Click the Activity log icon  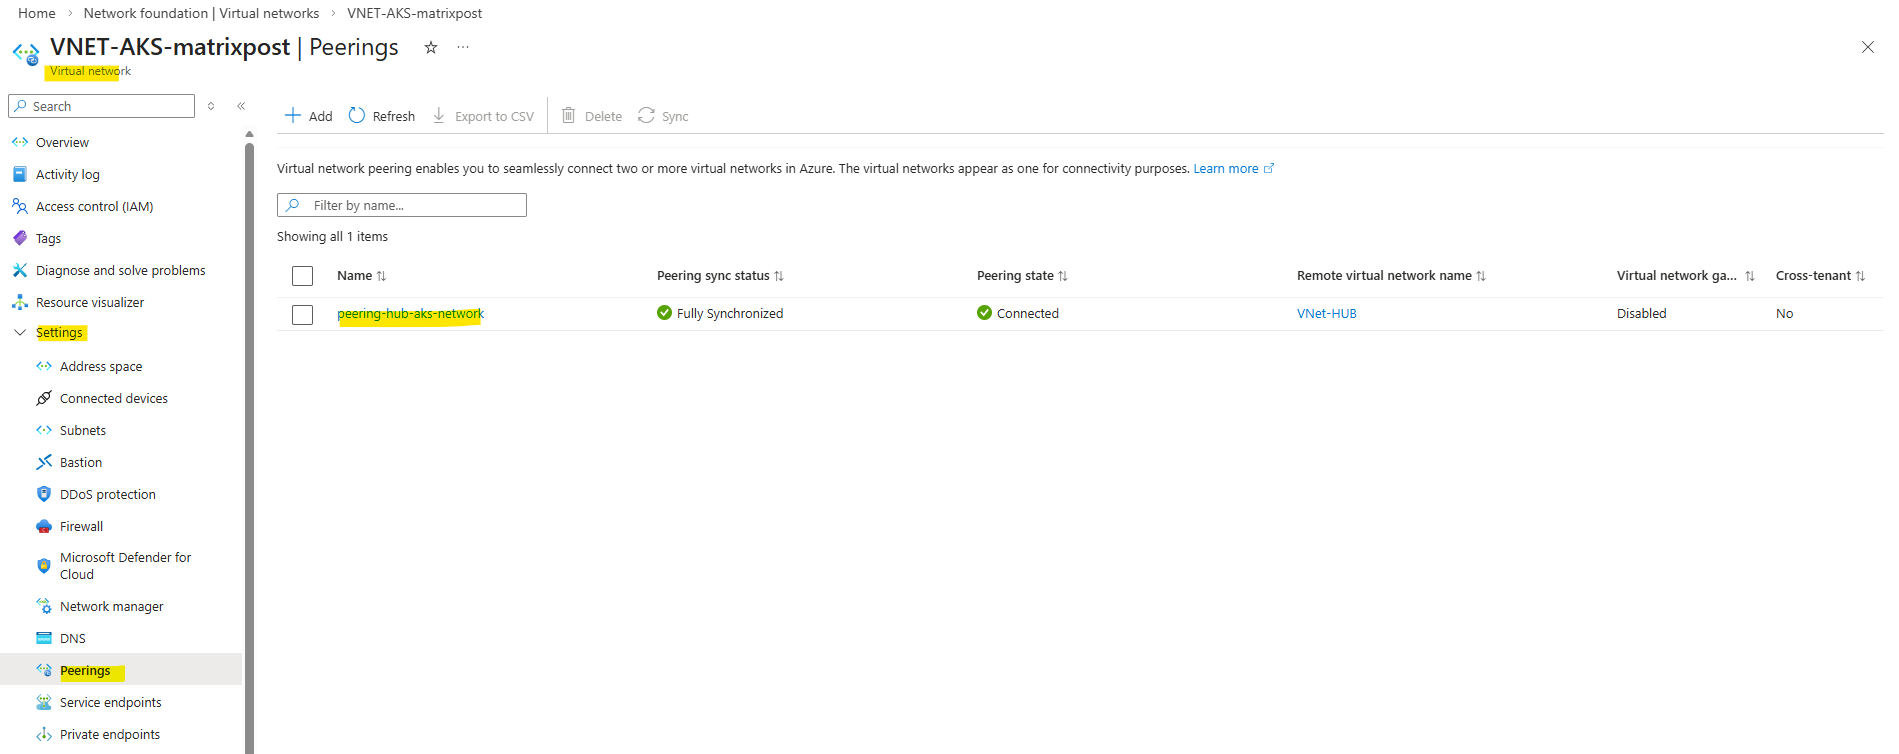point(20,174)
